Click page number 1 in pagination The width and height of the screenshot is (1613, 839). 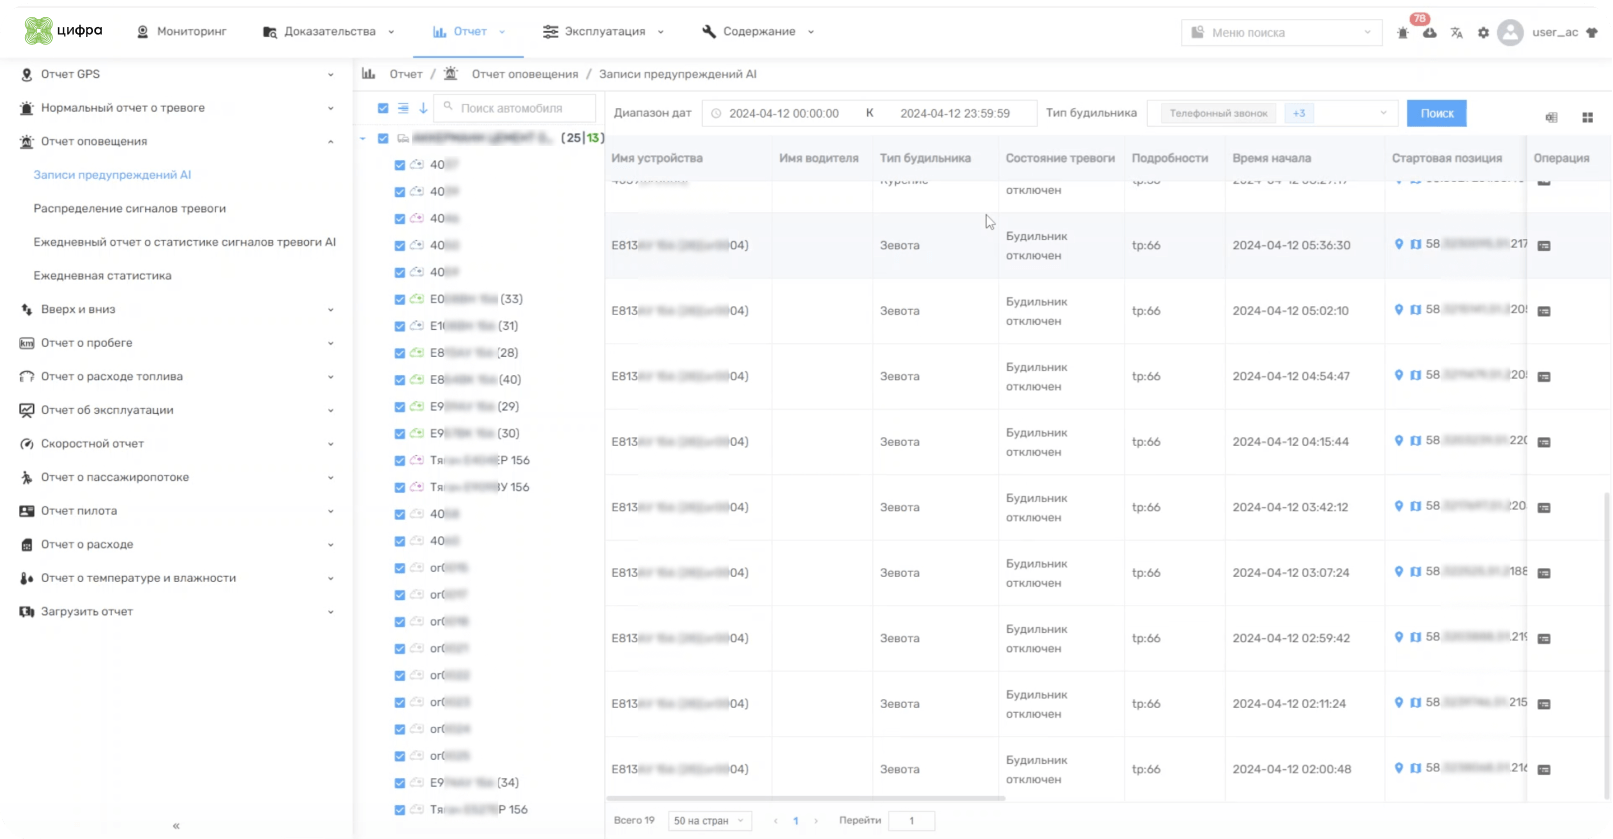[x=796, y=821]
